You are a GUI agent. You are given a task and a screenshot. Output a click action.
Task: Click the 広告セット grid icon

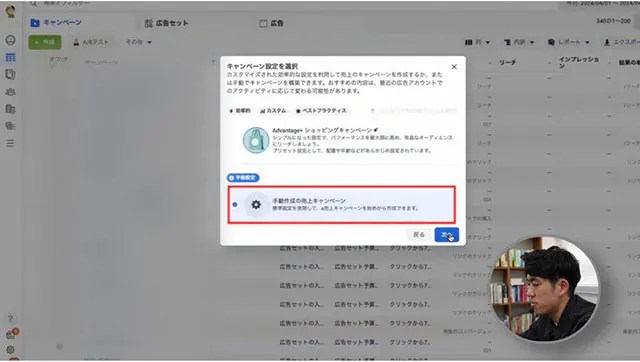click(149, 23)
